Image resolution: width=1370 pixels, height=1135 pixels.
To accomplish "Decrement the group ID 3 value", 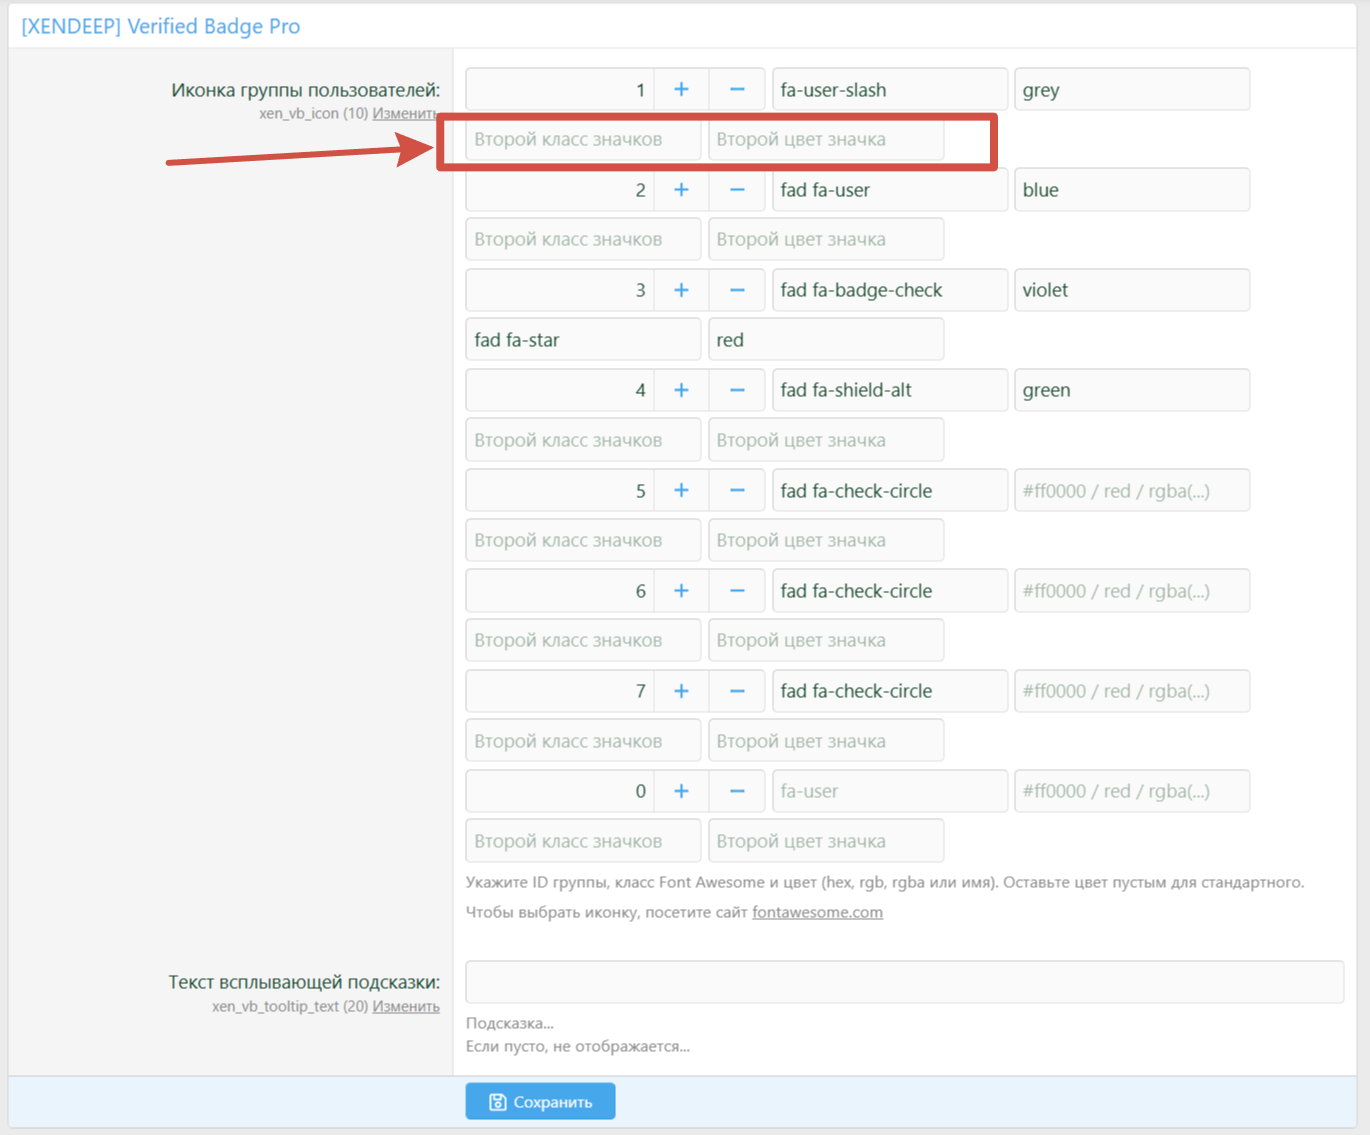I will (737, 290).
